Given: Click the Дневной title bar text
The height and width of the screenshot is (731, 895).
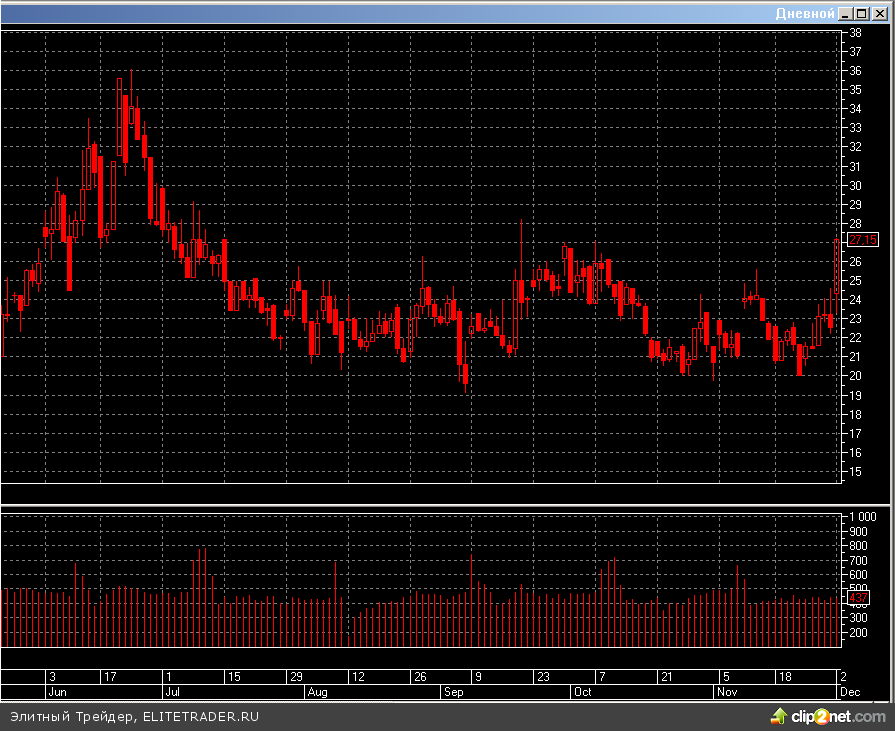Looking at the screenshot, I should tap(805, 13).
